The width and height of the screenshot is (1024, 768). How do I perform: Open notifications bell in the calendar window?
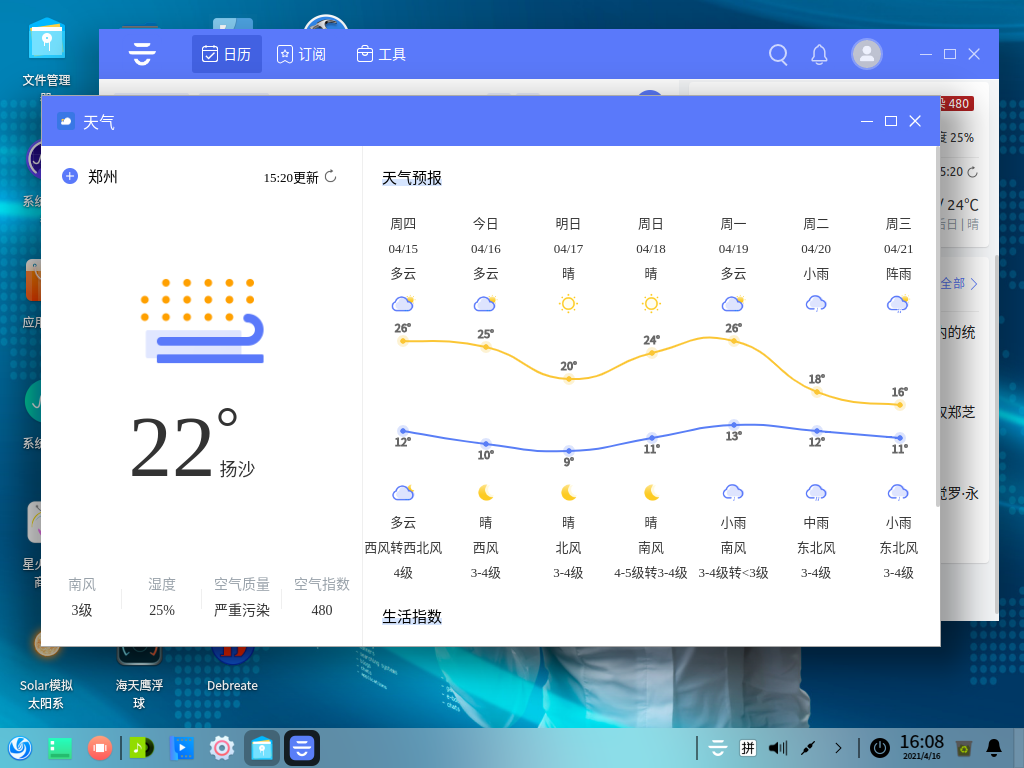click(819, 54)
